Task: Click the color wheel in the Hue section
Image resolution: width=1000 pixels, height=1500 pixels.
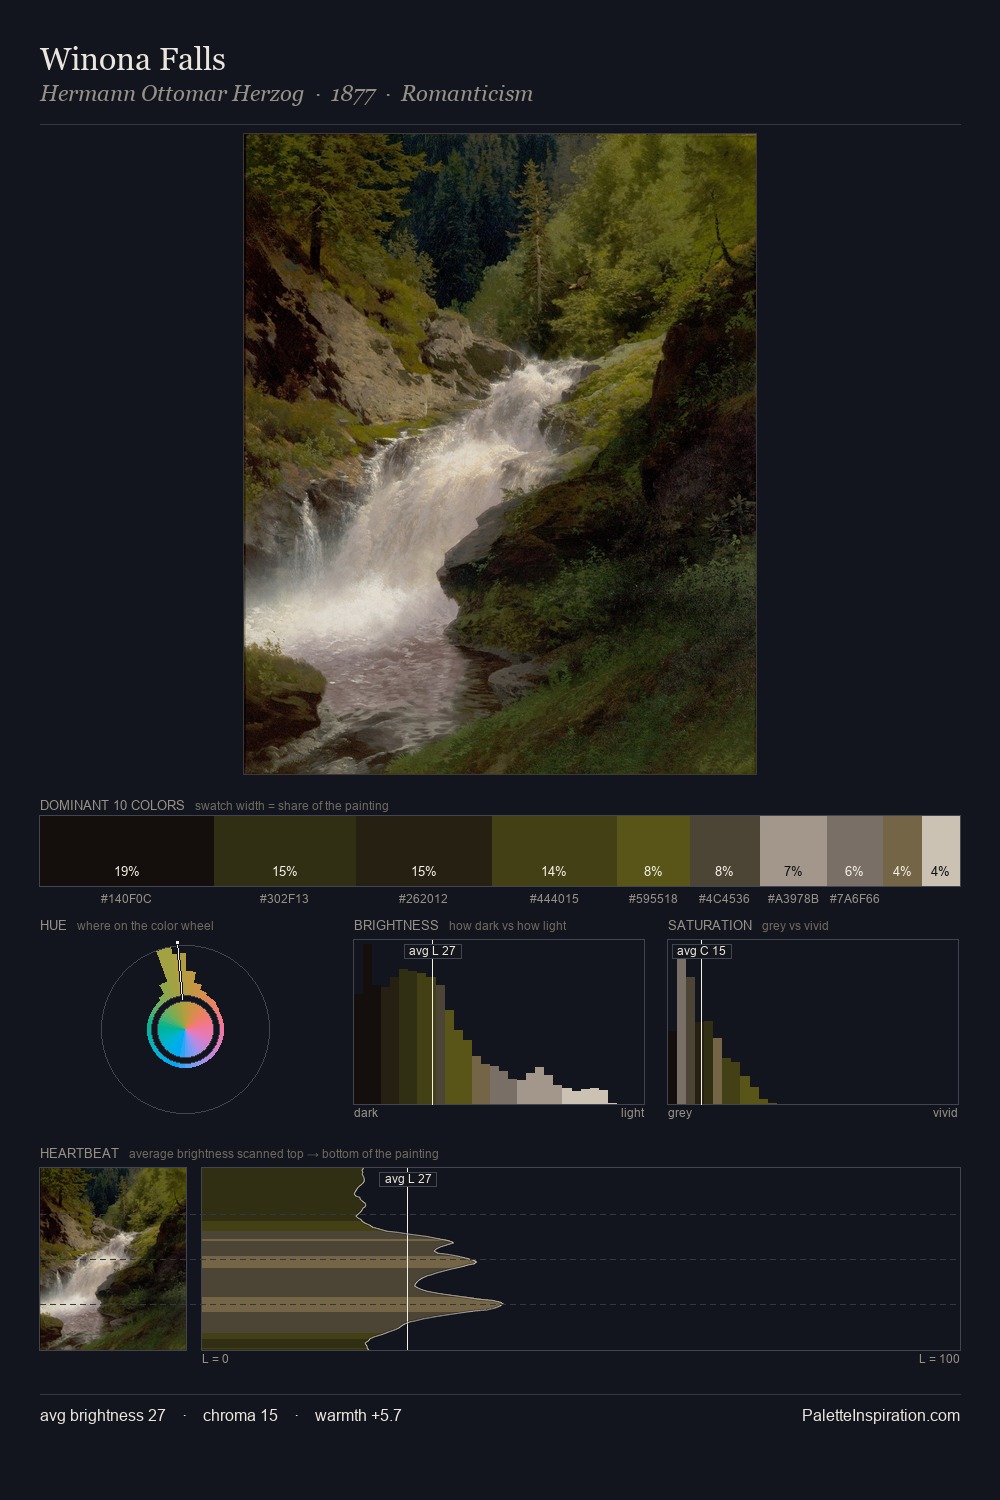Action: click(185, 1029)
